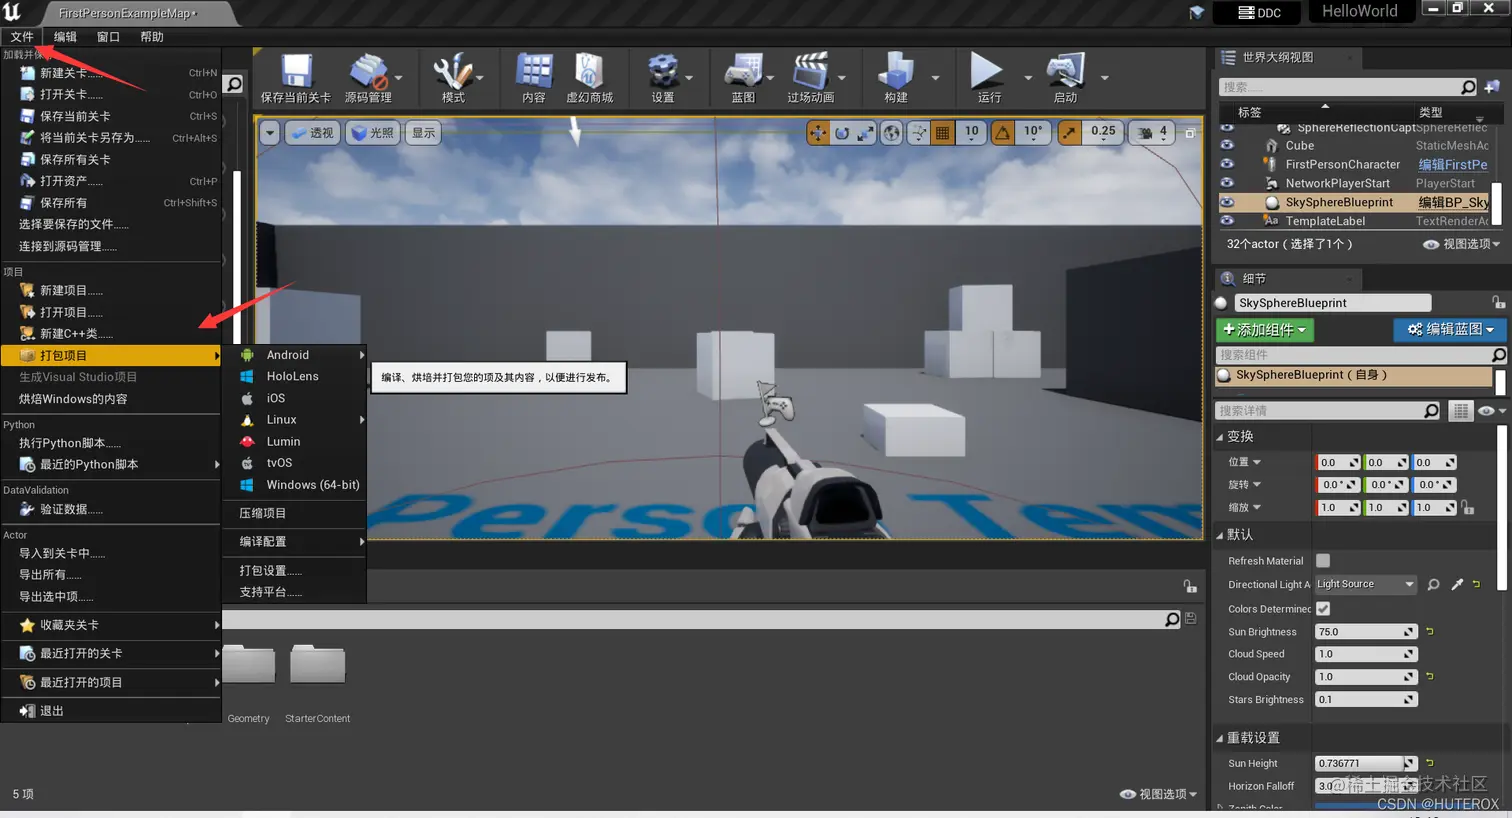Viewport: 1512px width, 818px height.
Task: Click the 保存当前关卡 toolbar icon
Action: (x=295, y=72)
